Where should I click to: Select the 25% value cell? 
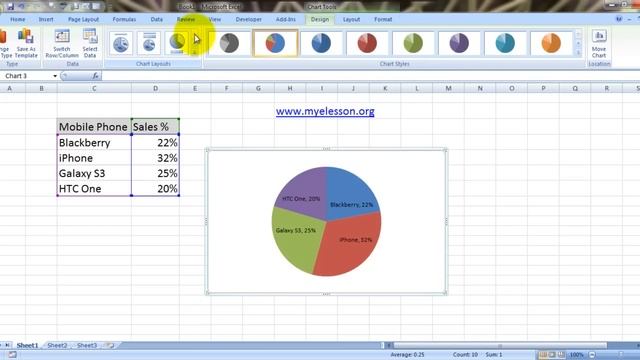pos(155,173)
